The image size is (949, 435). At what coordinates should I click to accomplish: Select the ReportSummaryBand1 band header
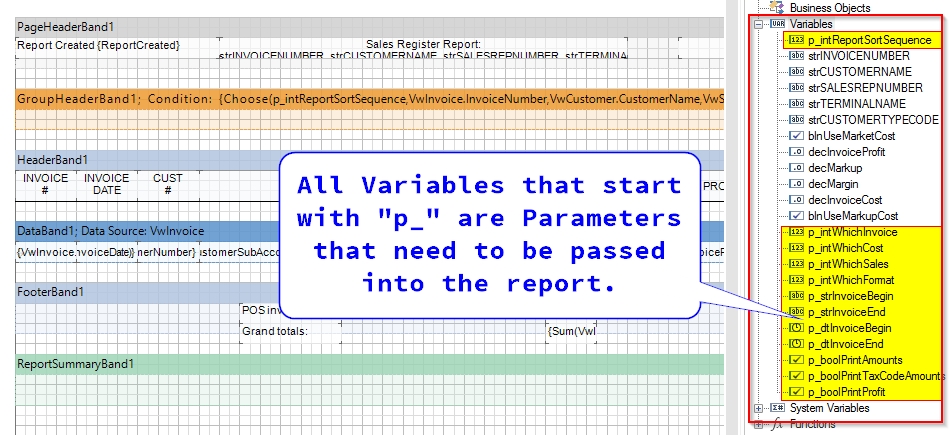coord(369,364)
